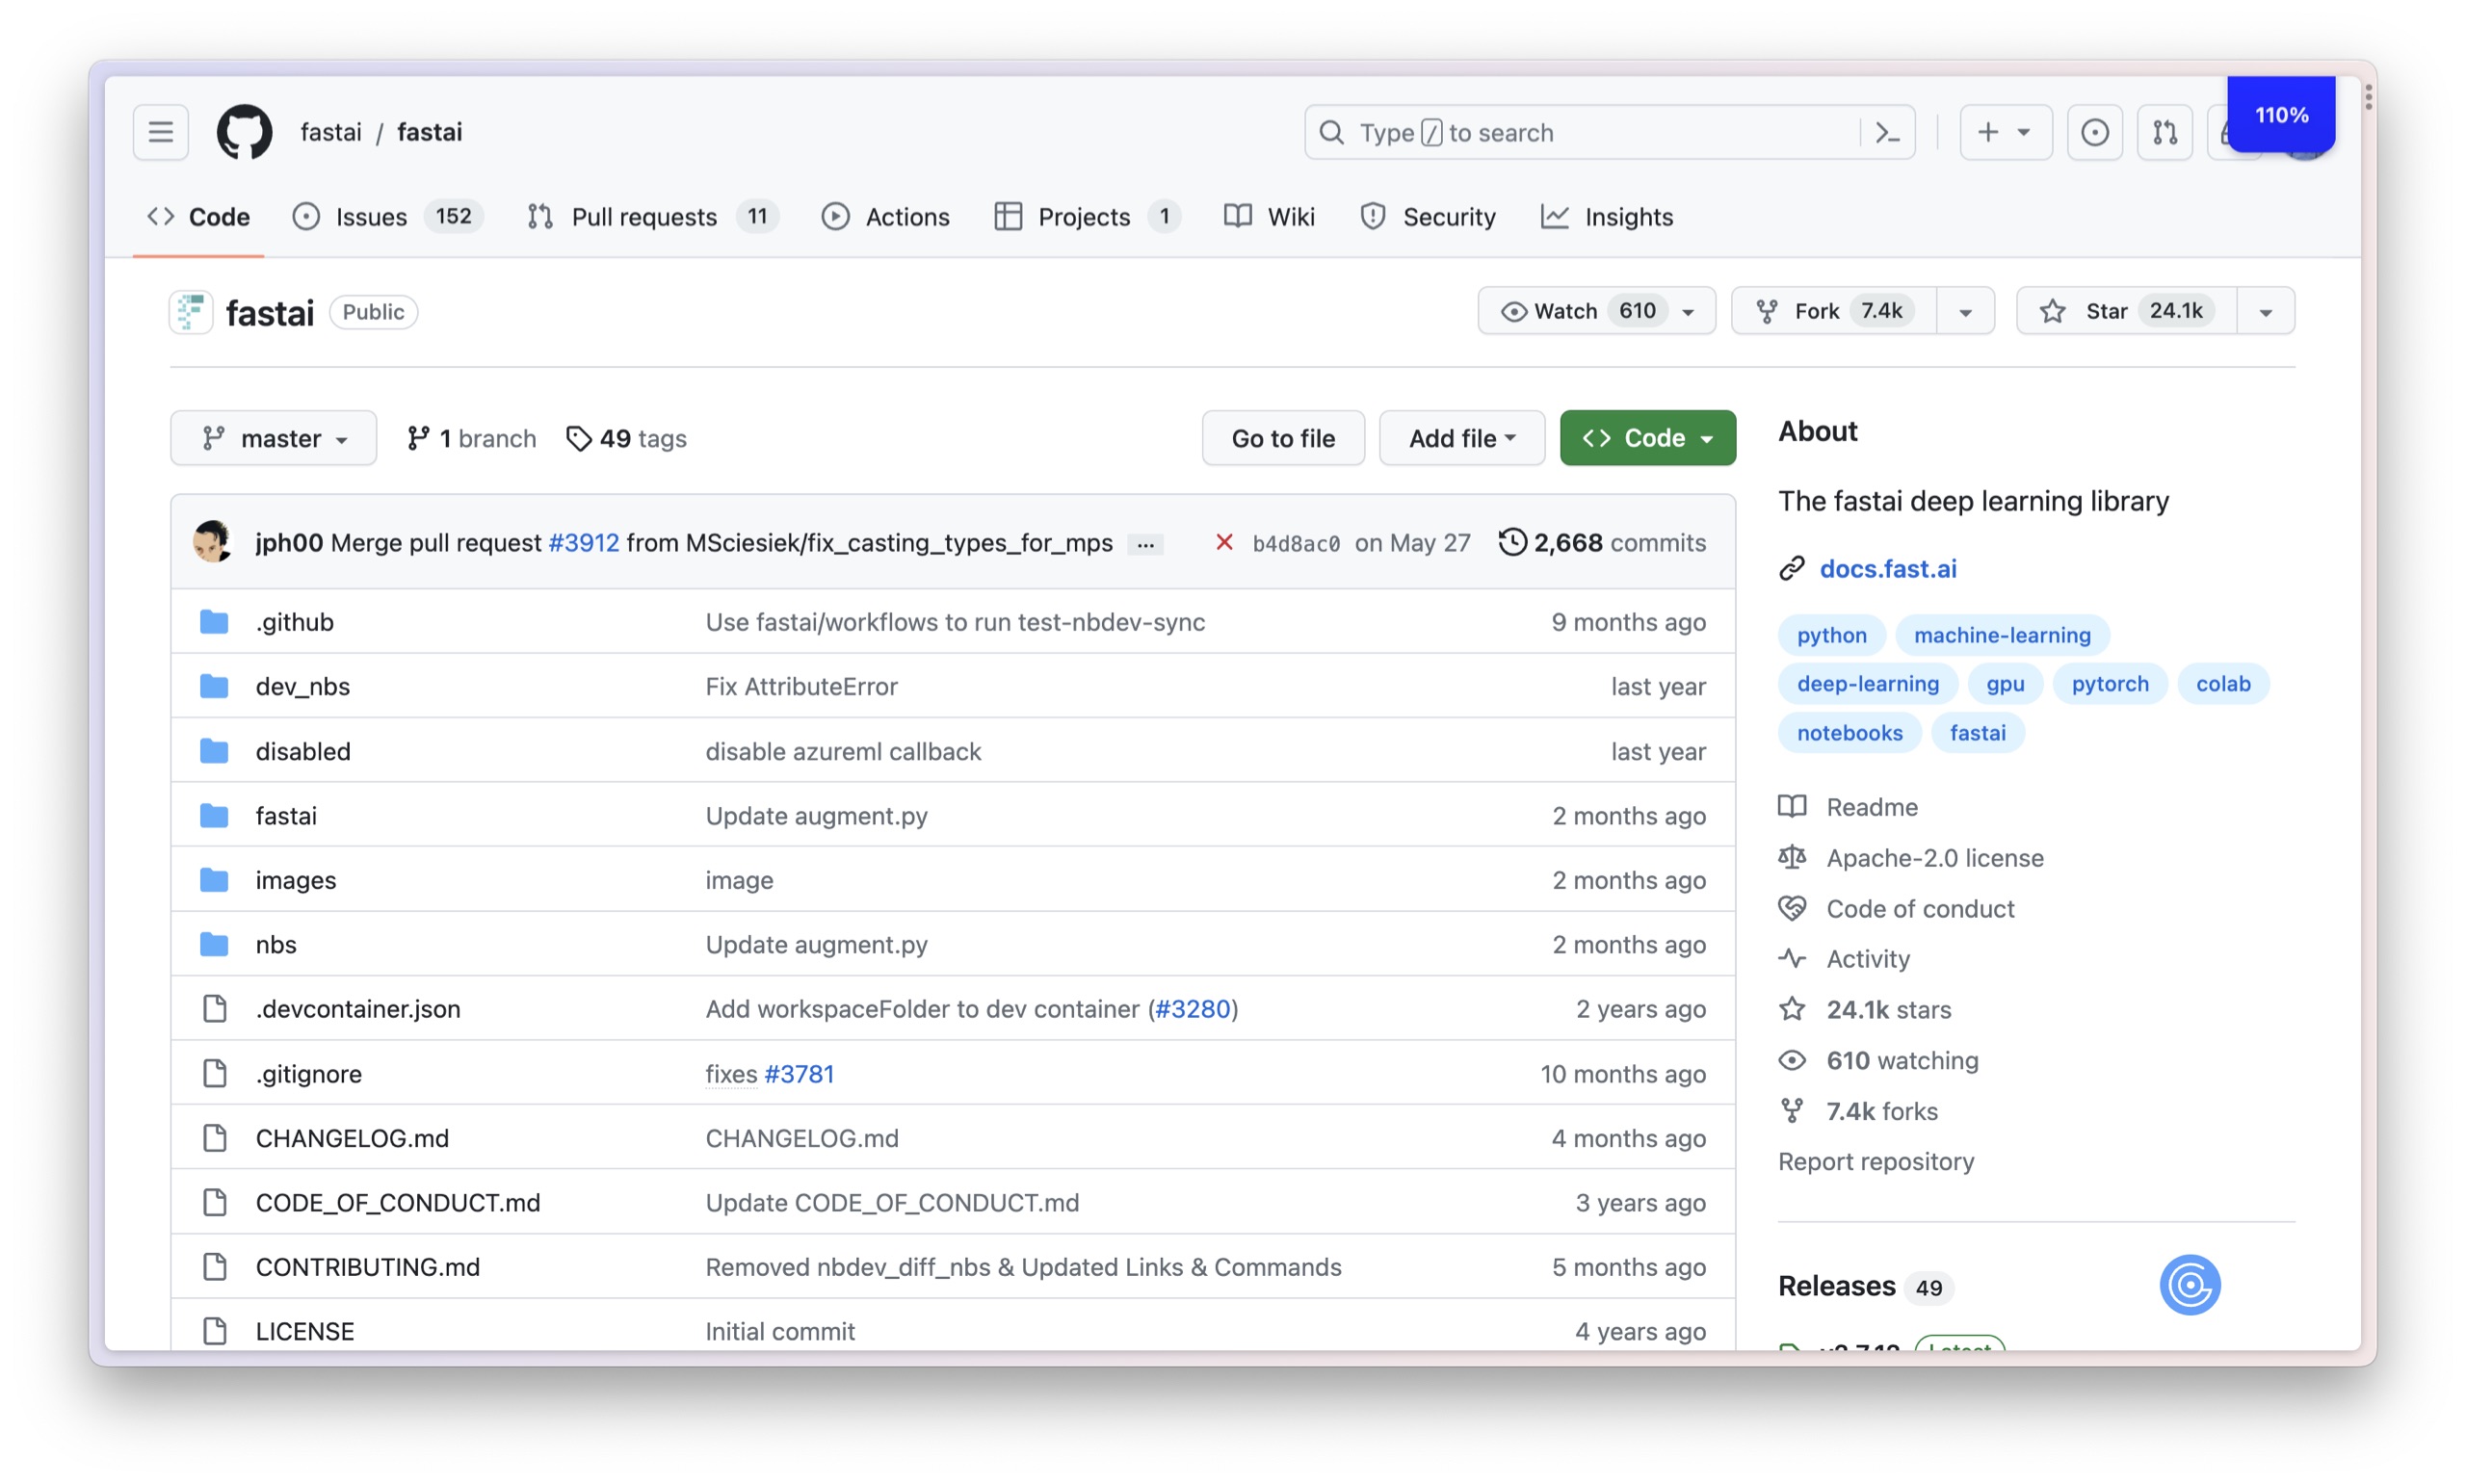Visit the docs.fast.ai link
The height and width of the screenshot is (1484, 2466).
1887,567
